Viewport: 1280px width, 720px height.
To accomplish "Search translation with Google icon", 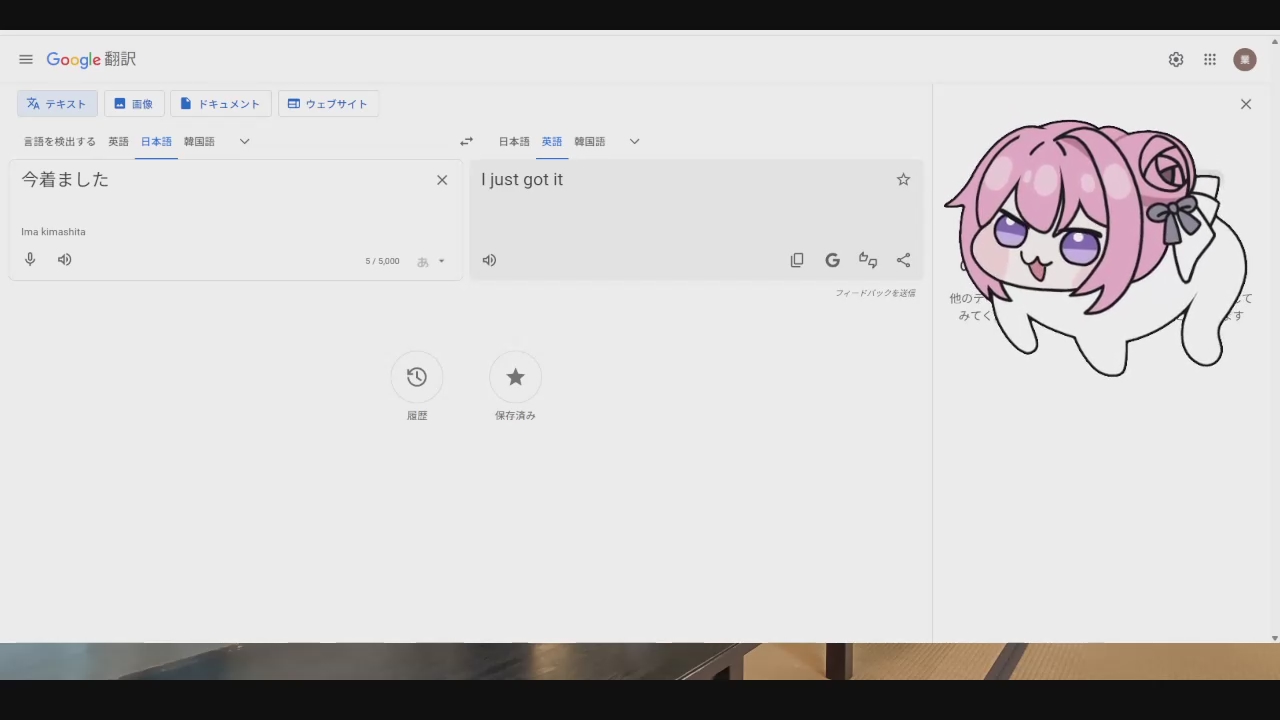I will tap(832, 260).
